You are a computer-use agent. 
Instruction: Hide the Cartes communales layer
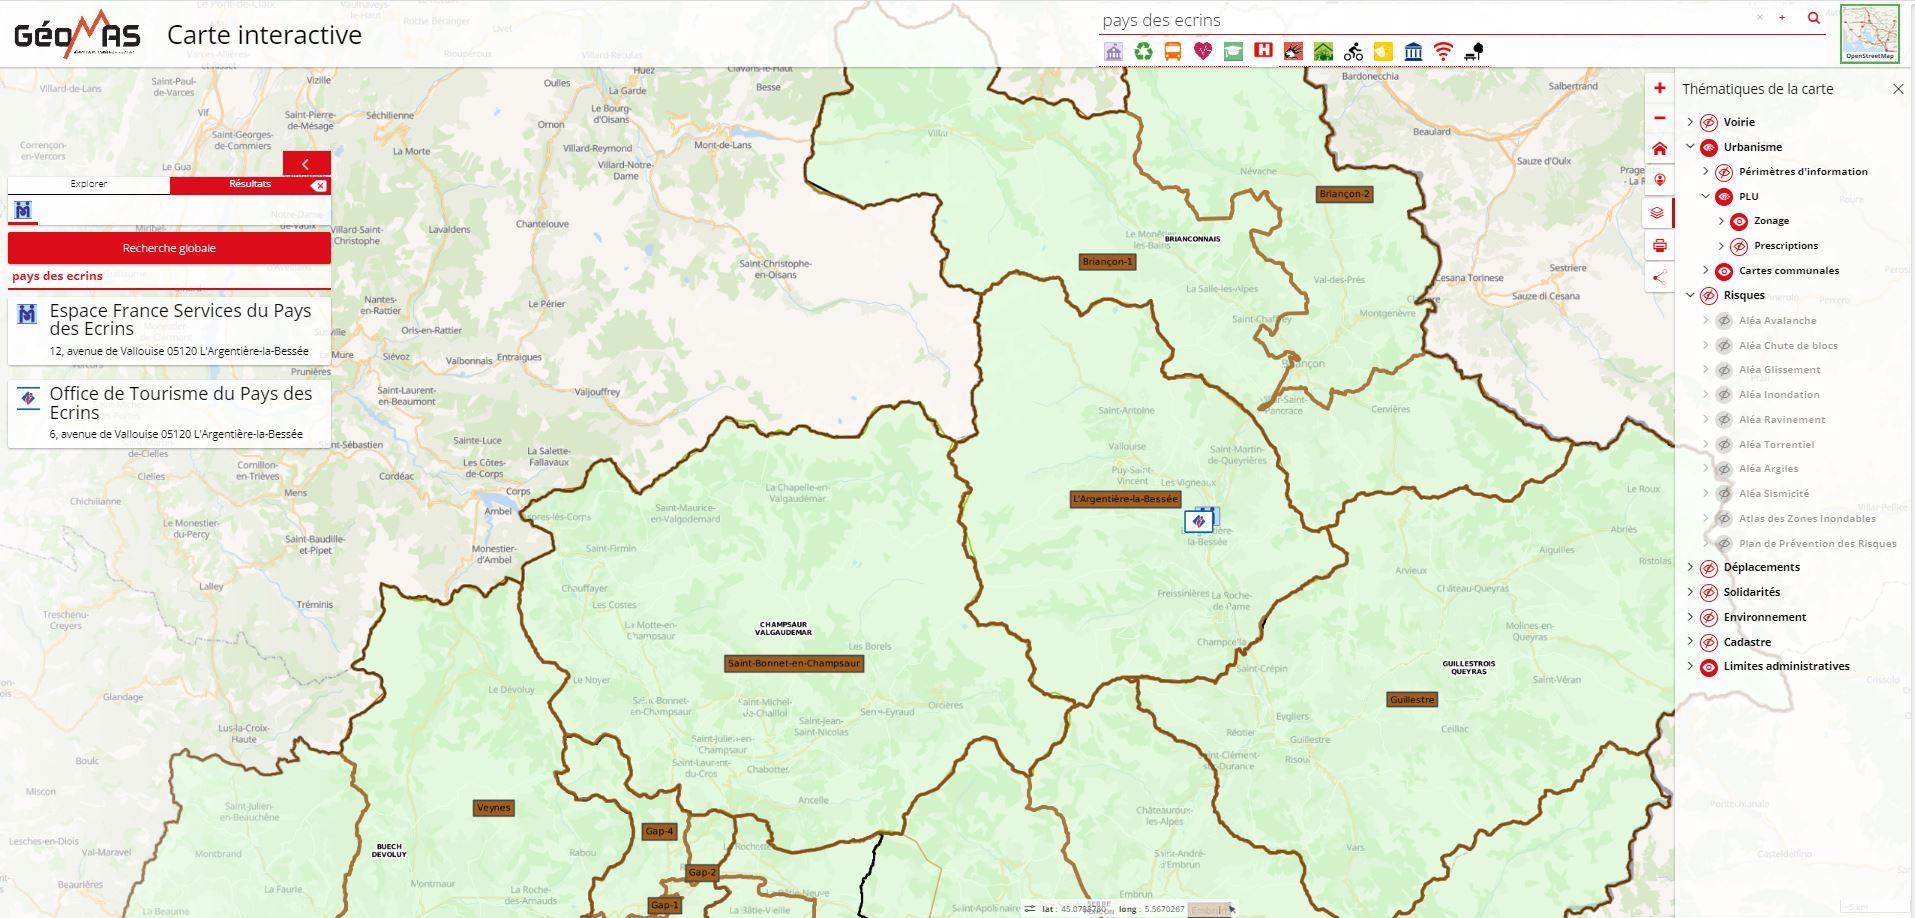(1724, 271)
